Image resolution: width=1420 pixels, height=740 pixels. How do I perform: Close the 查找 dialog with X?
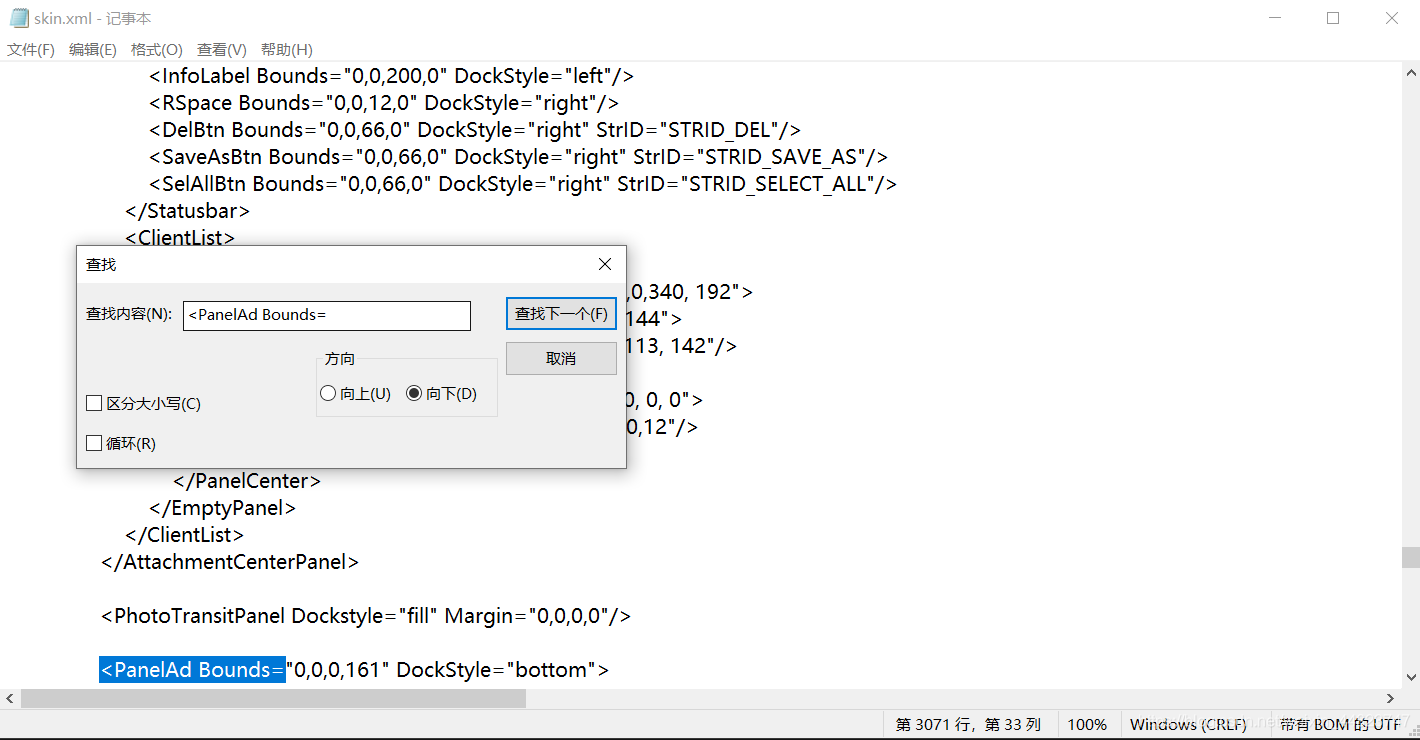coord(604,264)
